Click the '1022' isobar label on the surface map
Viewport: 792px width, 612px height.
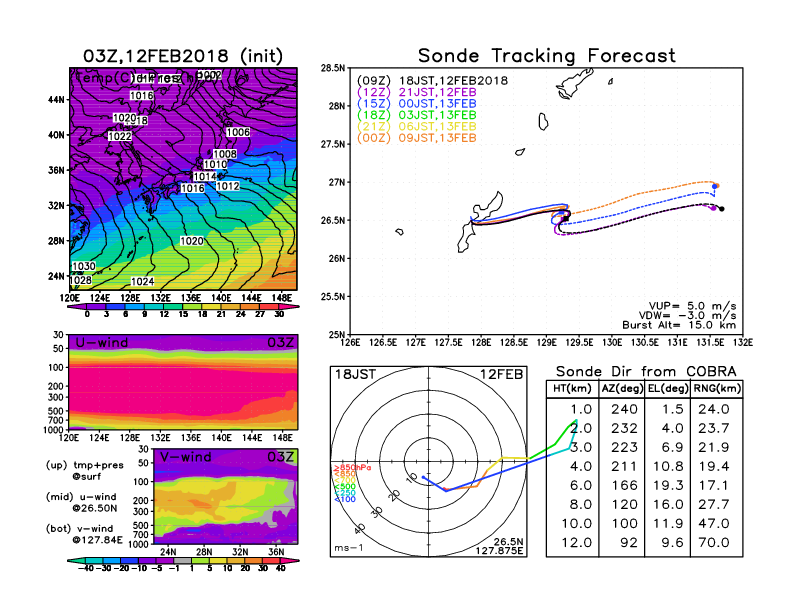click(x=120, y=136)
